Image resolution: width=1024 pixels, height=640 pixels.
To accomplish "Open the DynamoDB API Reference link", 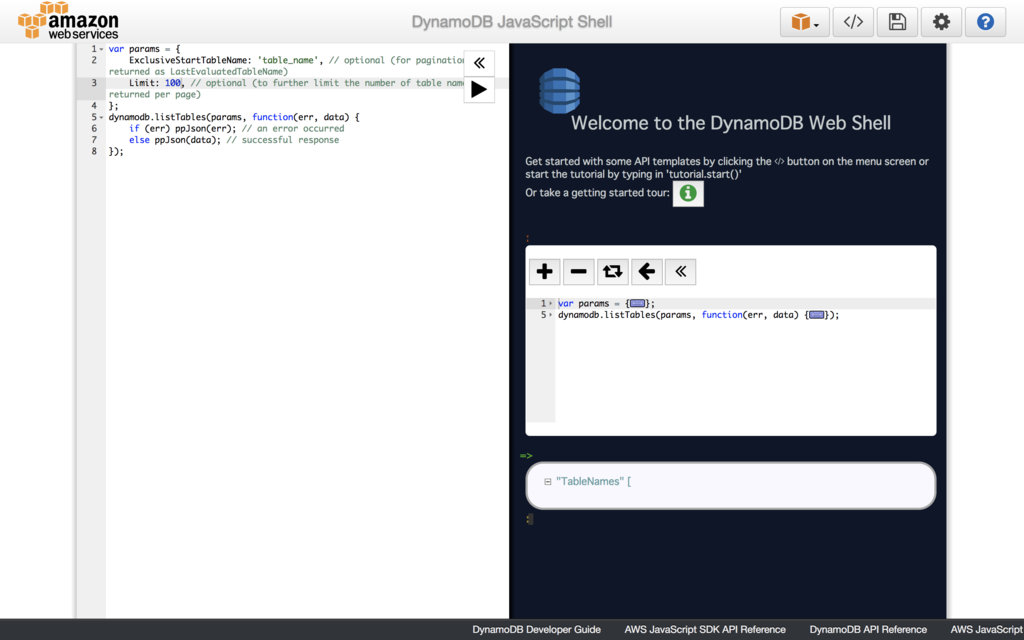I will (868, 630).
